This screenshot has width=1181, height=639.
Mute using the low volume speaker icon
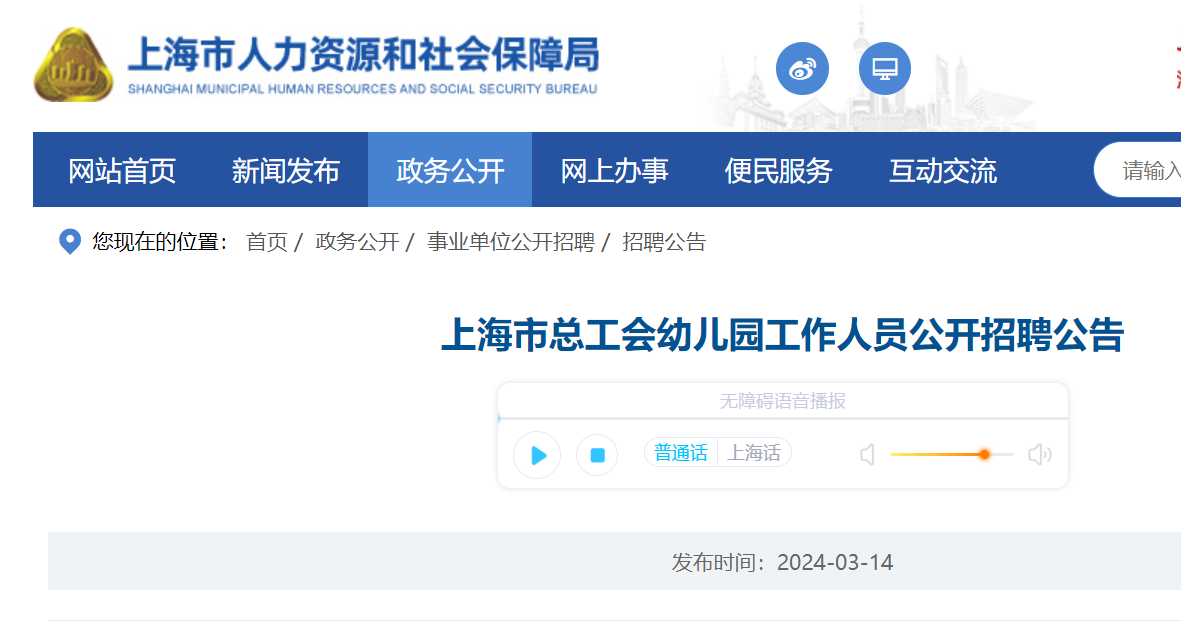(x=868, y=454)
